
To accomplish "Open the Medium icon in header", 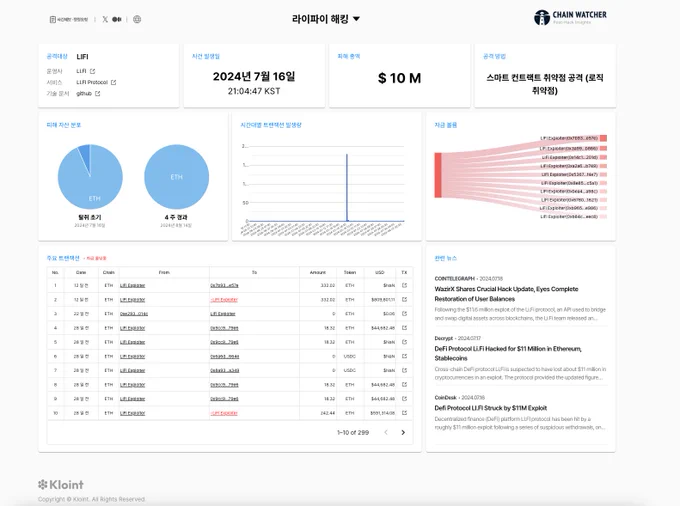I will pos(117,19).
